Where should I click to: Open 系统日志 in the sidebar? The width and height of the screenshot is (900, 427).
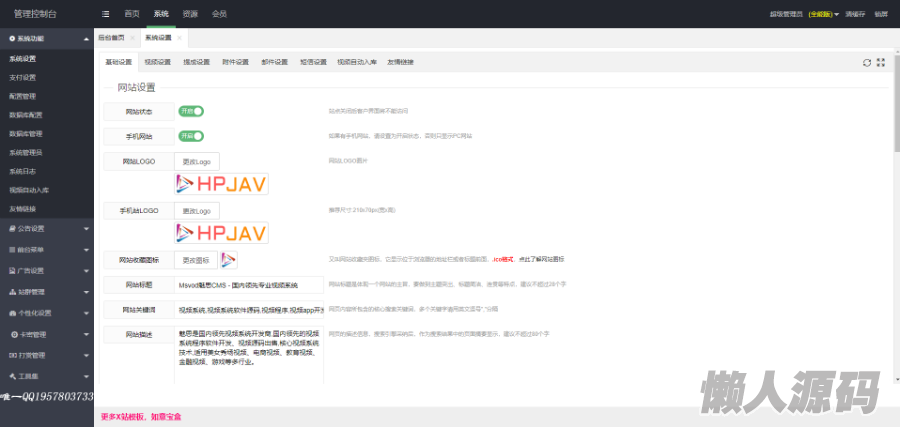click(x=47, y=171)
